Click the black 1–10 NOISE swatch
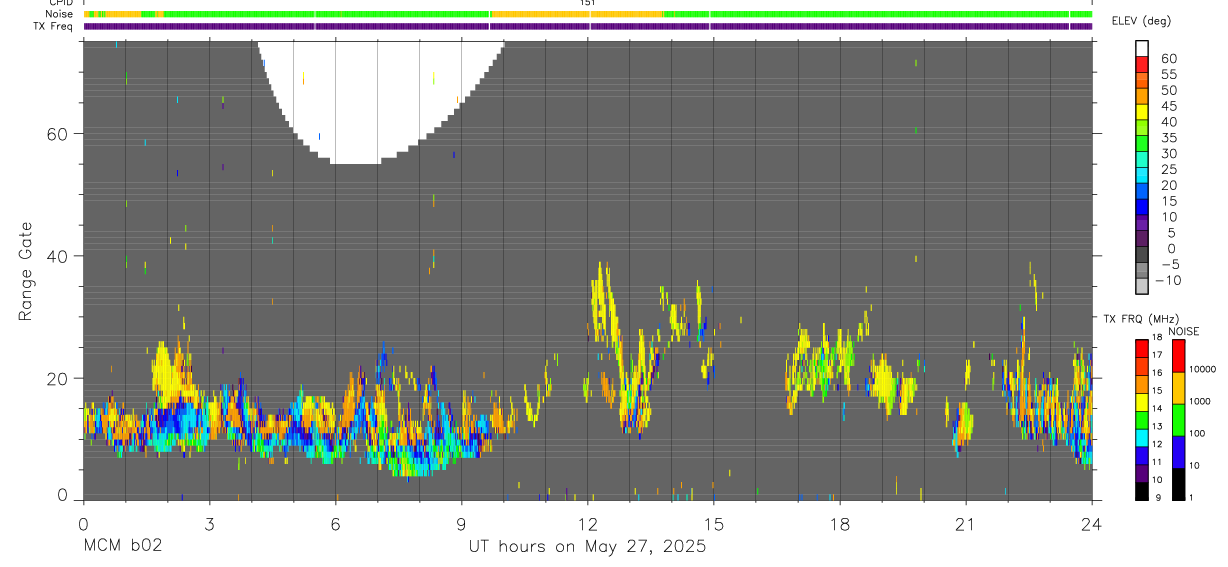Image resolution: width=1228 pixels, height=567 pixels. pos(1178,484)
